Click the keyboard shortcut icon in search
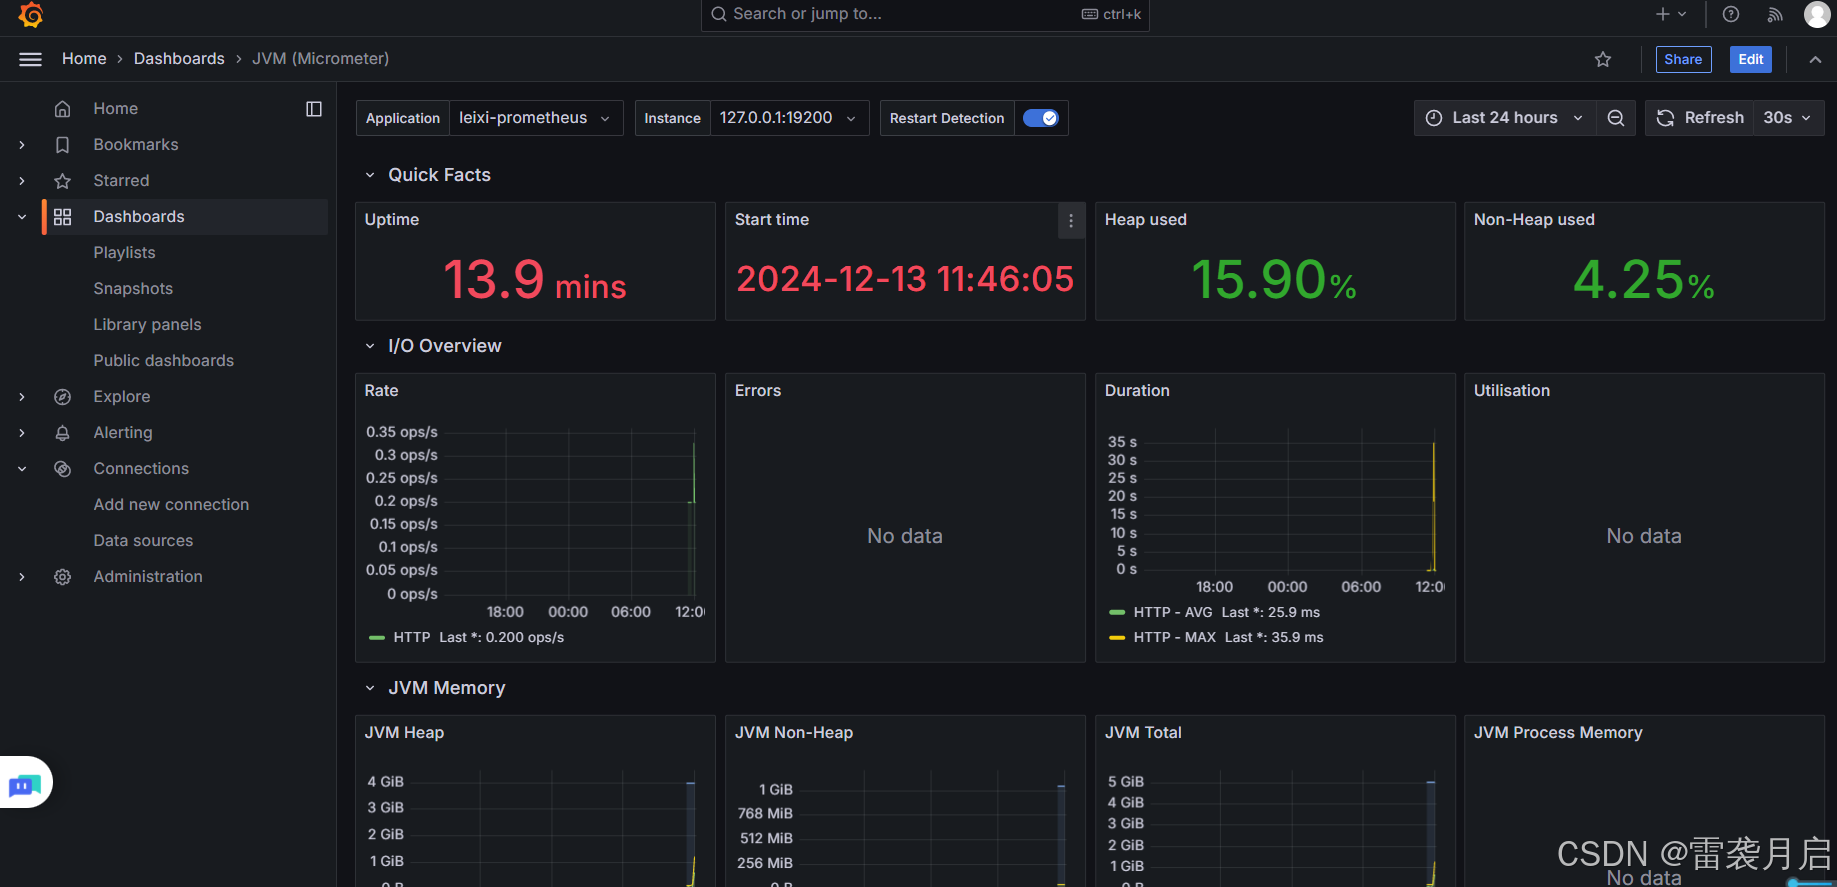 click(x=1090, y=14)
